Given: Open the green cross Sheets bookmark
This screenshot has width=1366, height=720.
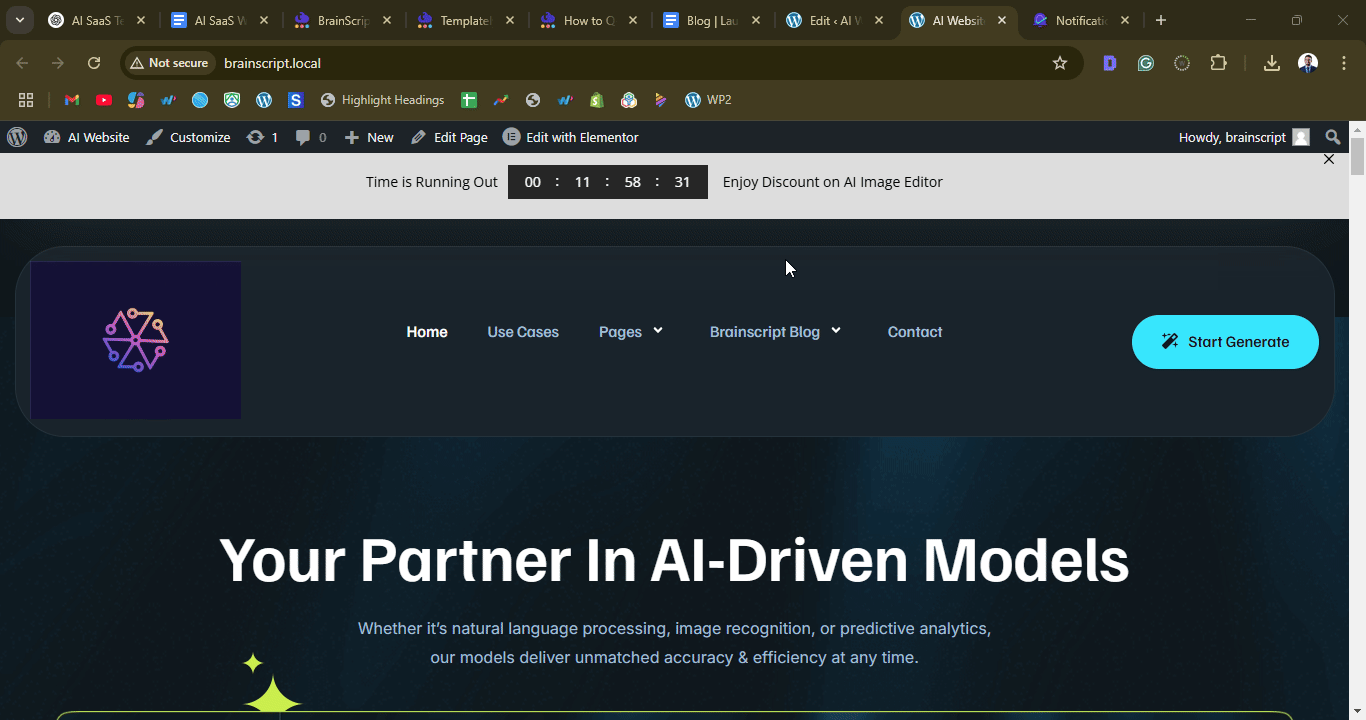Looking at the screenshot, I should [x=469, y=100].
